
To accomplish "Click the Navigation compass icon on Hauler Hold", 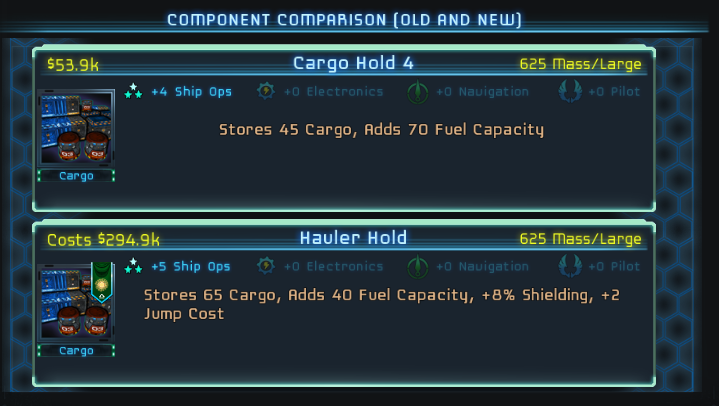I will pos(418,266).
